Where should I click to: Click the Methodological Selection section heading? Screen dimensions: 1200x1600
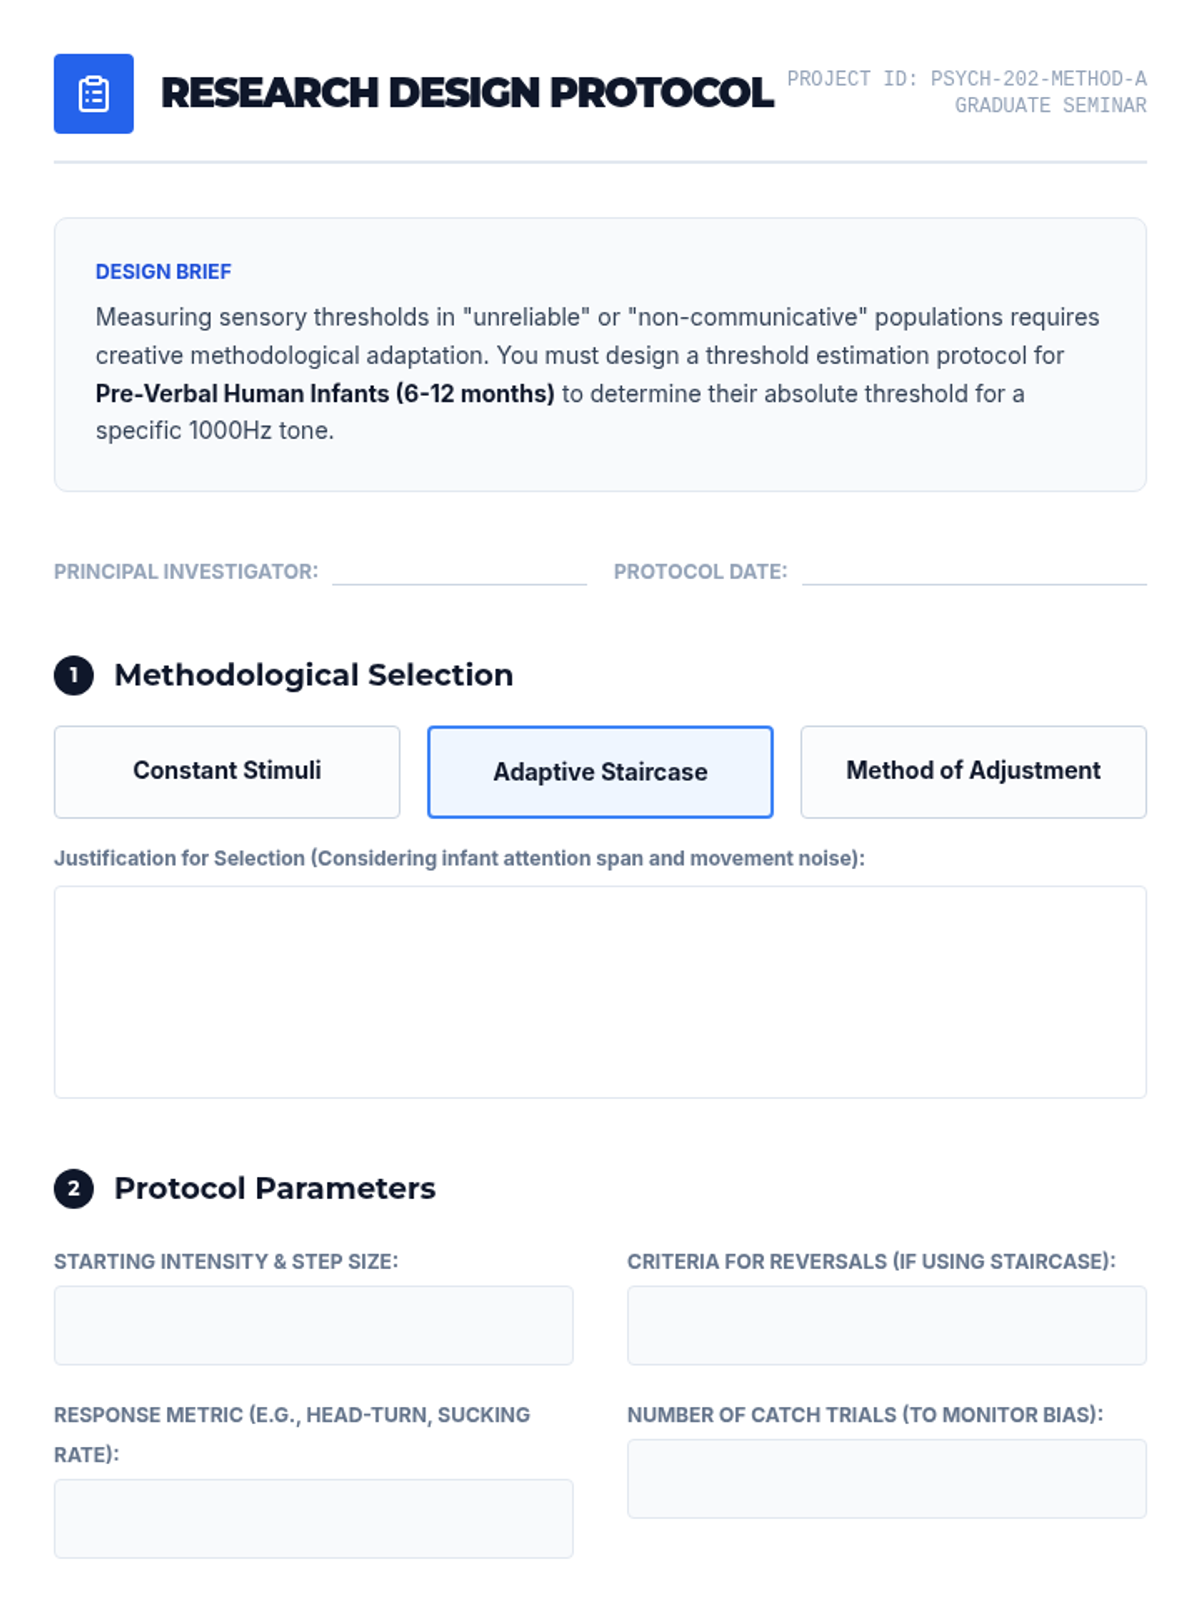[314, 675]
